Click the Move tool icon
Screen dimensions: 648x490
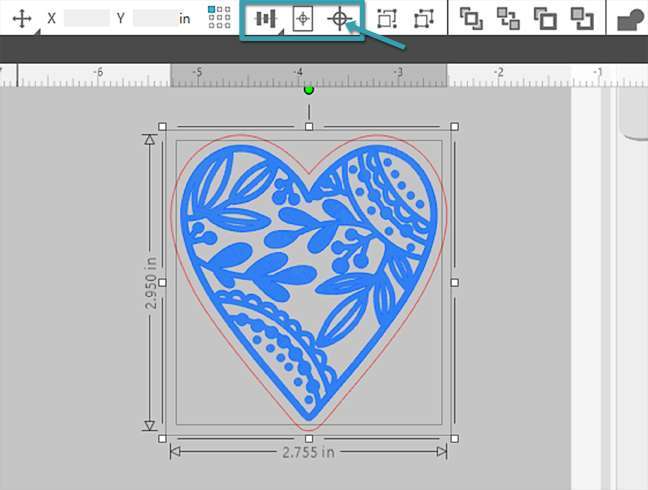pos(22,19)
